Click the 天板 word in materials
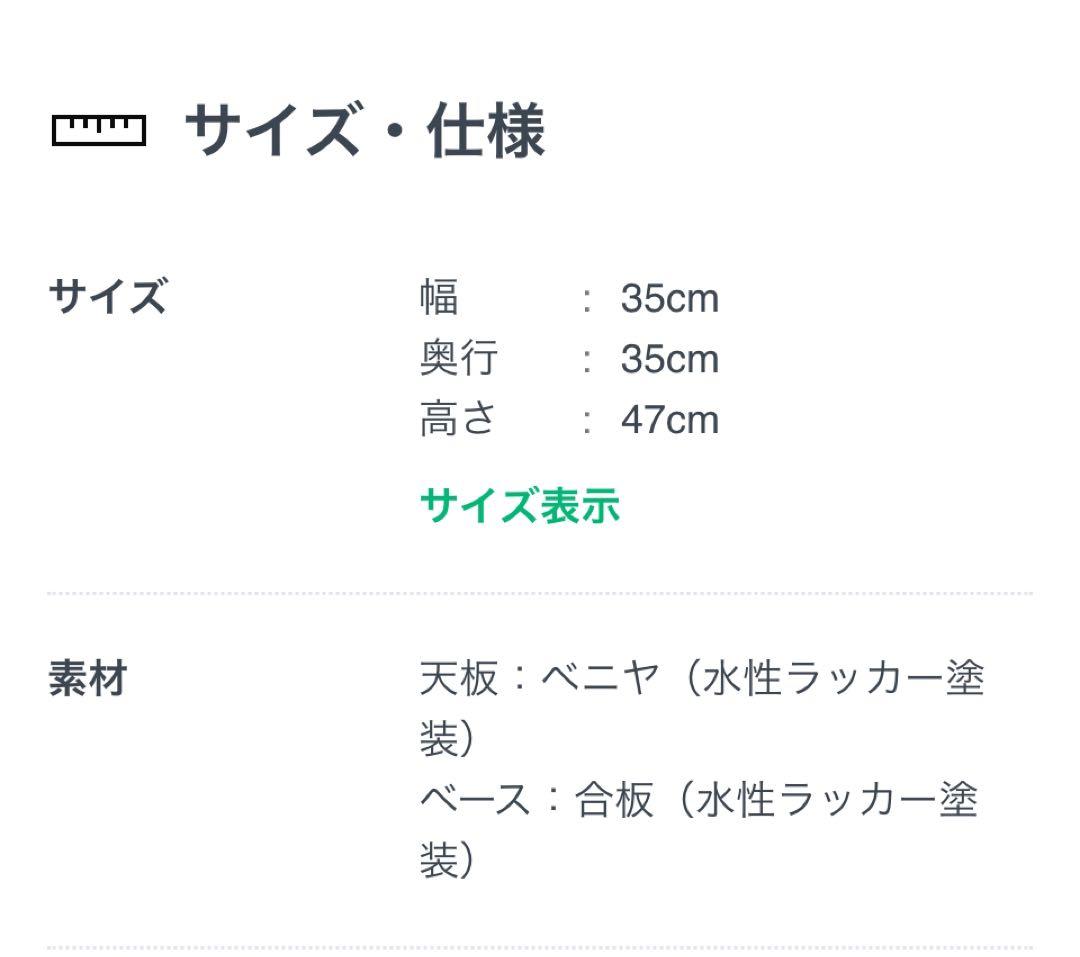The width and height of the screenshot is (1080, 957). coord(458,680)
